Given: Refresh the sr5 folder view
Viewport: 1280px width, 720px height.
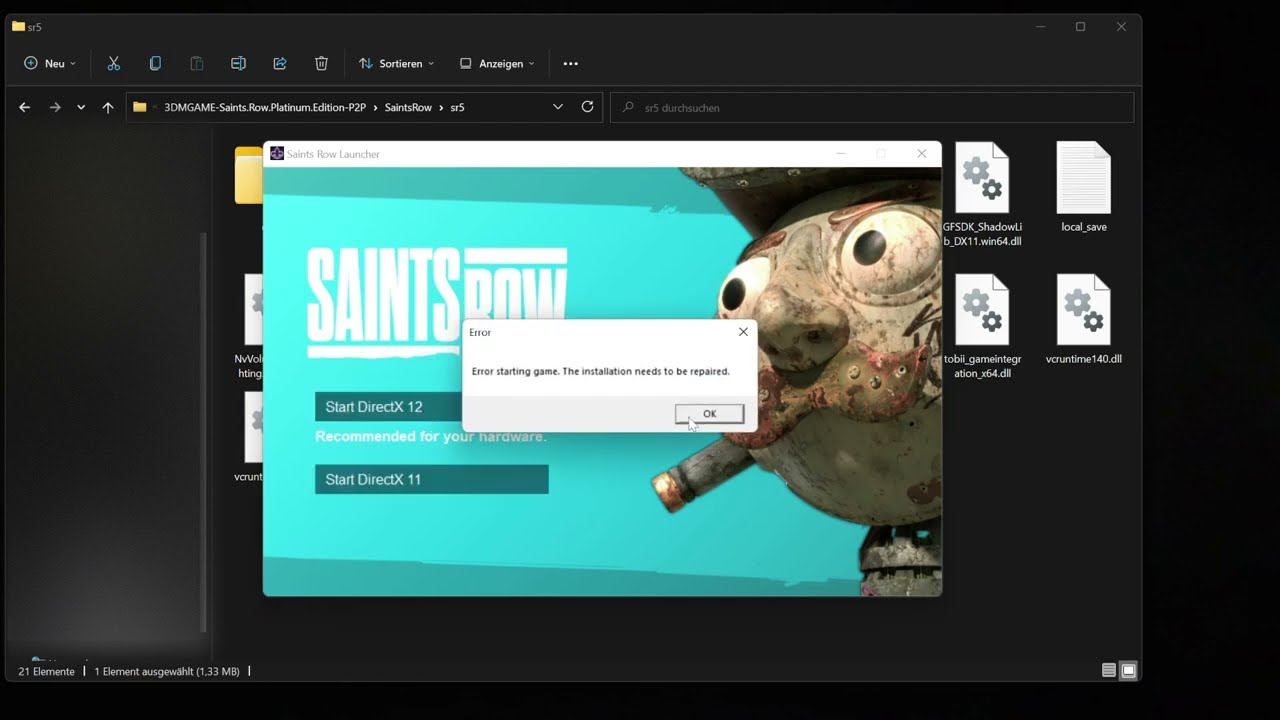Looking at the screenshot, I should click(587, 107).
